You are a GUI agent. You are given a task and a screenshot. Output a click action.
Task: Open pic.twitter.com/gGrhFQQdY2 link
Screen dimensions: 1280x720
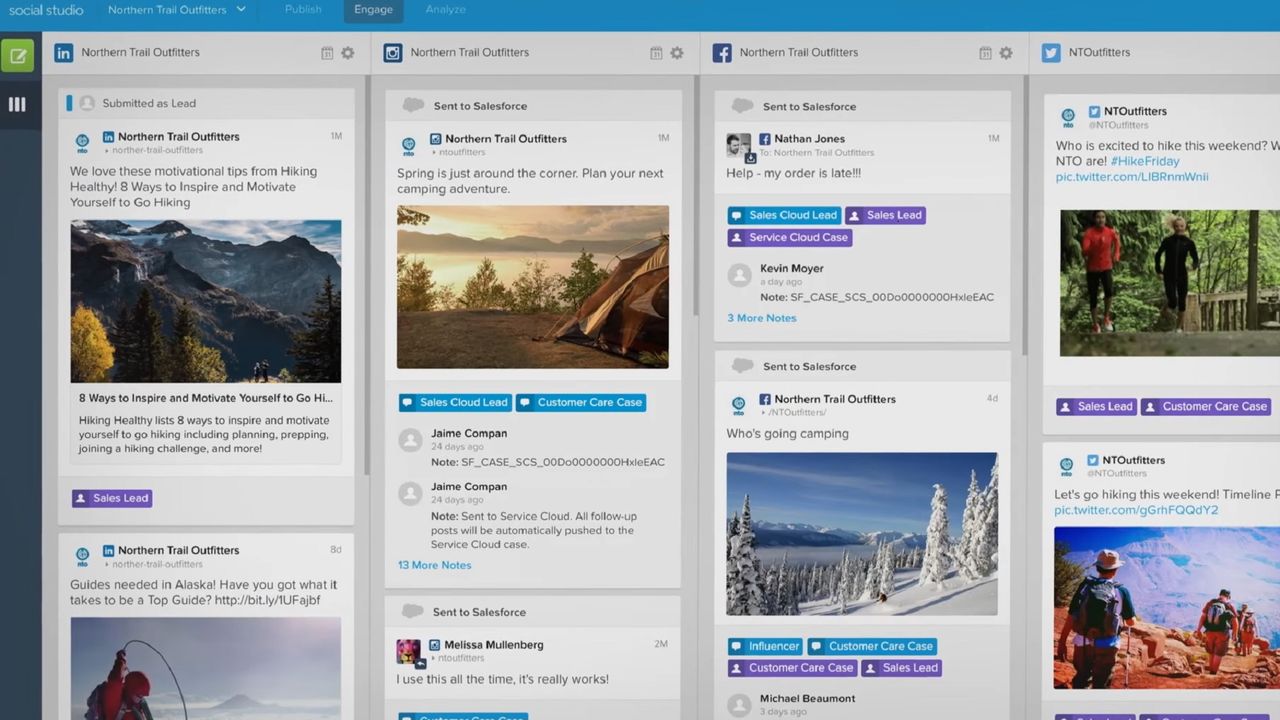tap(1136, 510)
